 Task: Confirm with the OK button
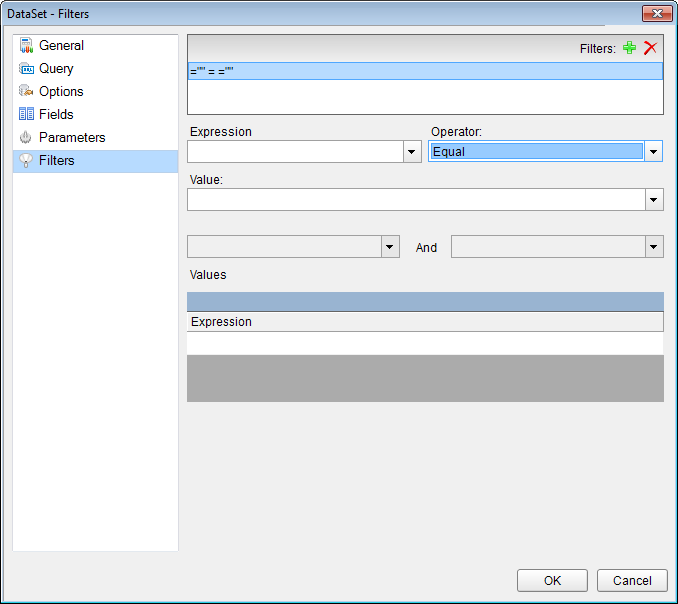552,580
